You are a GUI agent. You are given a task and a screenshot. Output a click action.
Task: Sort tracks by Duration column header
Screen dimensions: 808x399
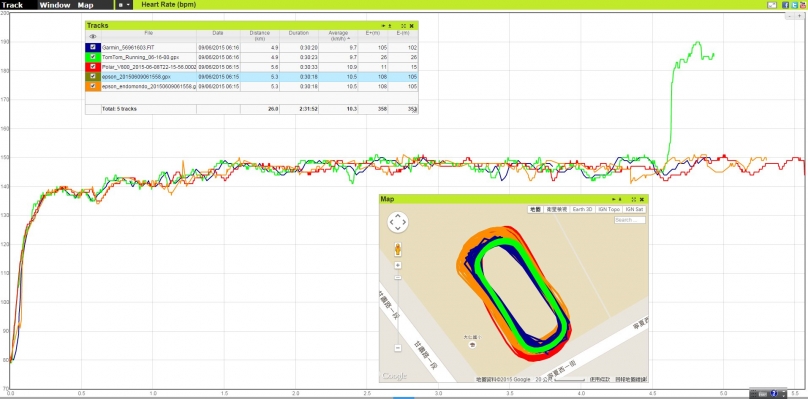[299, 36]
